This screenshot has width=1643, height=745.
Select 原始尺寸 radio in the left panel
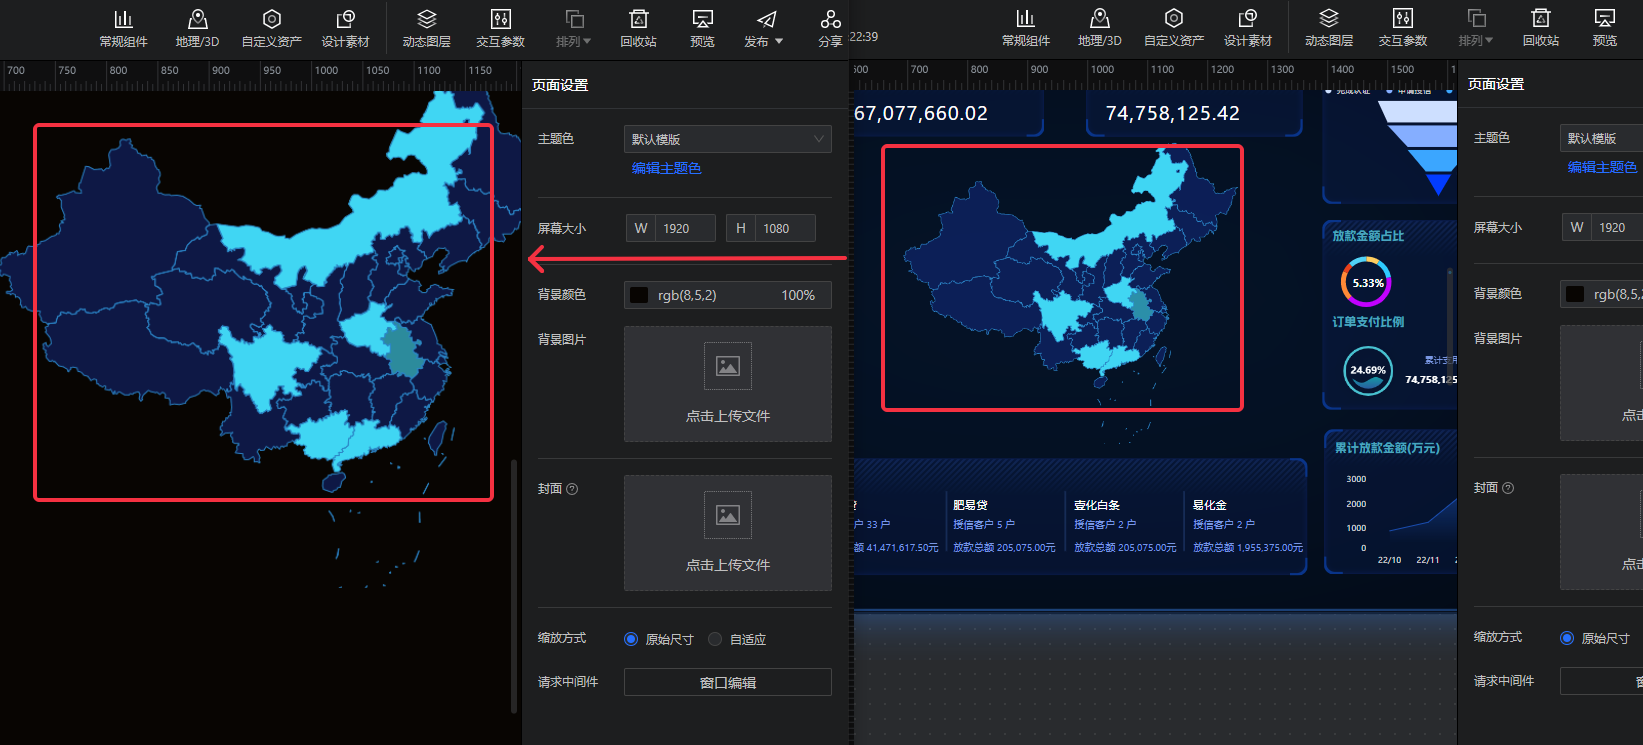click(x=631, y=639)
